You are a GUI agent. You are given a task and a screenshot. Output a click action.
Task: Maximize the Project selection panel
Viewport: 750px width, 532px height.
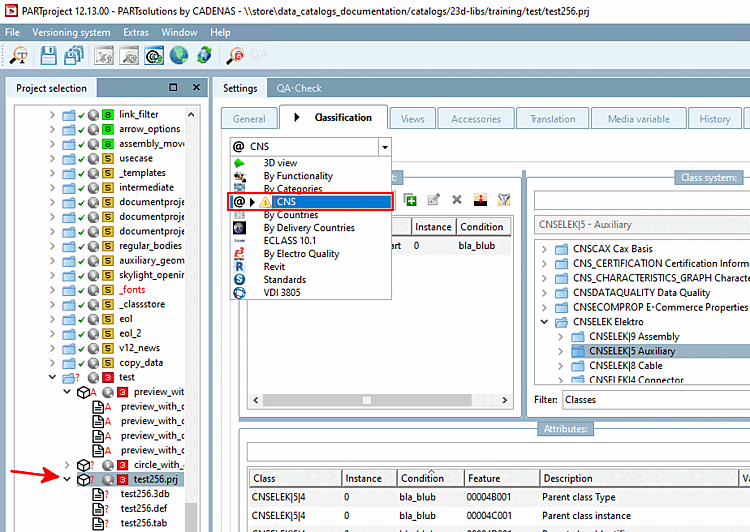coord(173,88)
